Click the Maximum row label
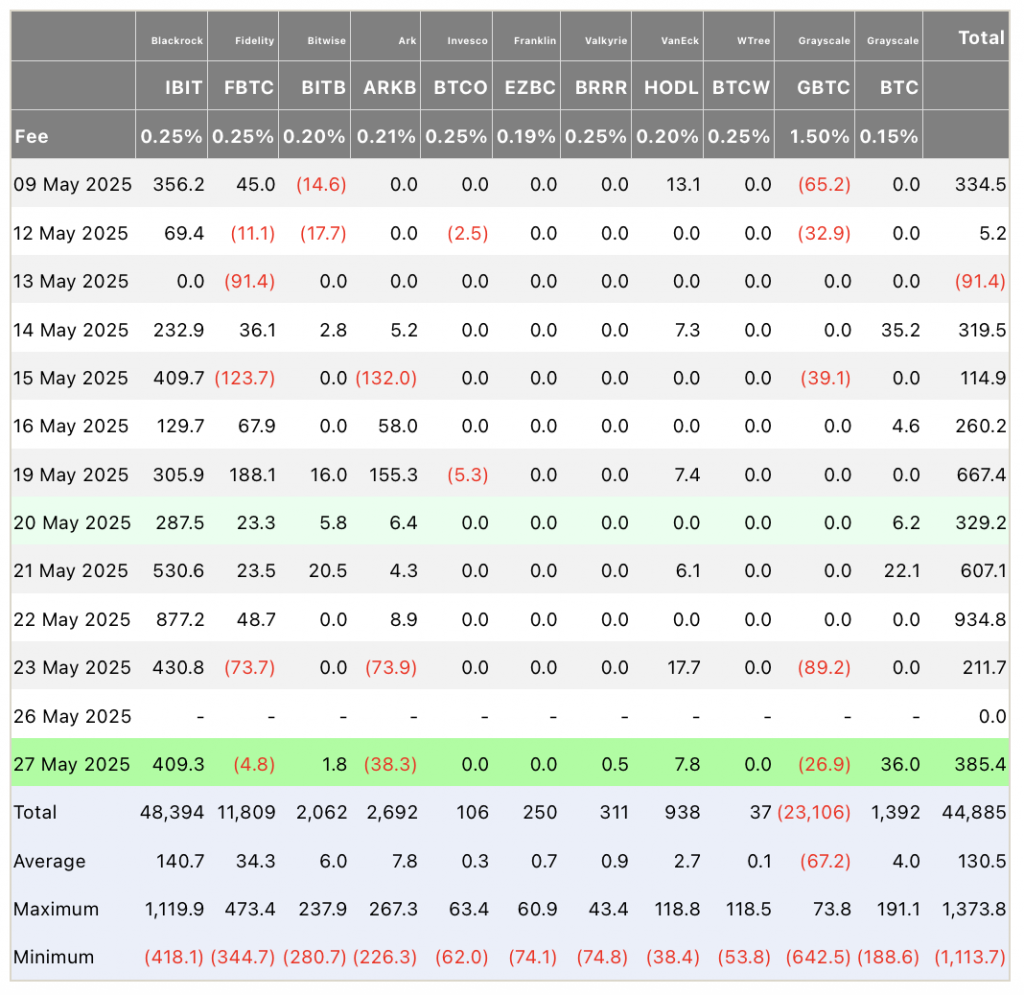1024x995 pixels. pos(56,909)
